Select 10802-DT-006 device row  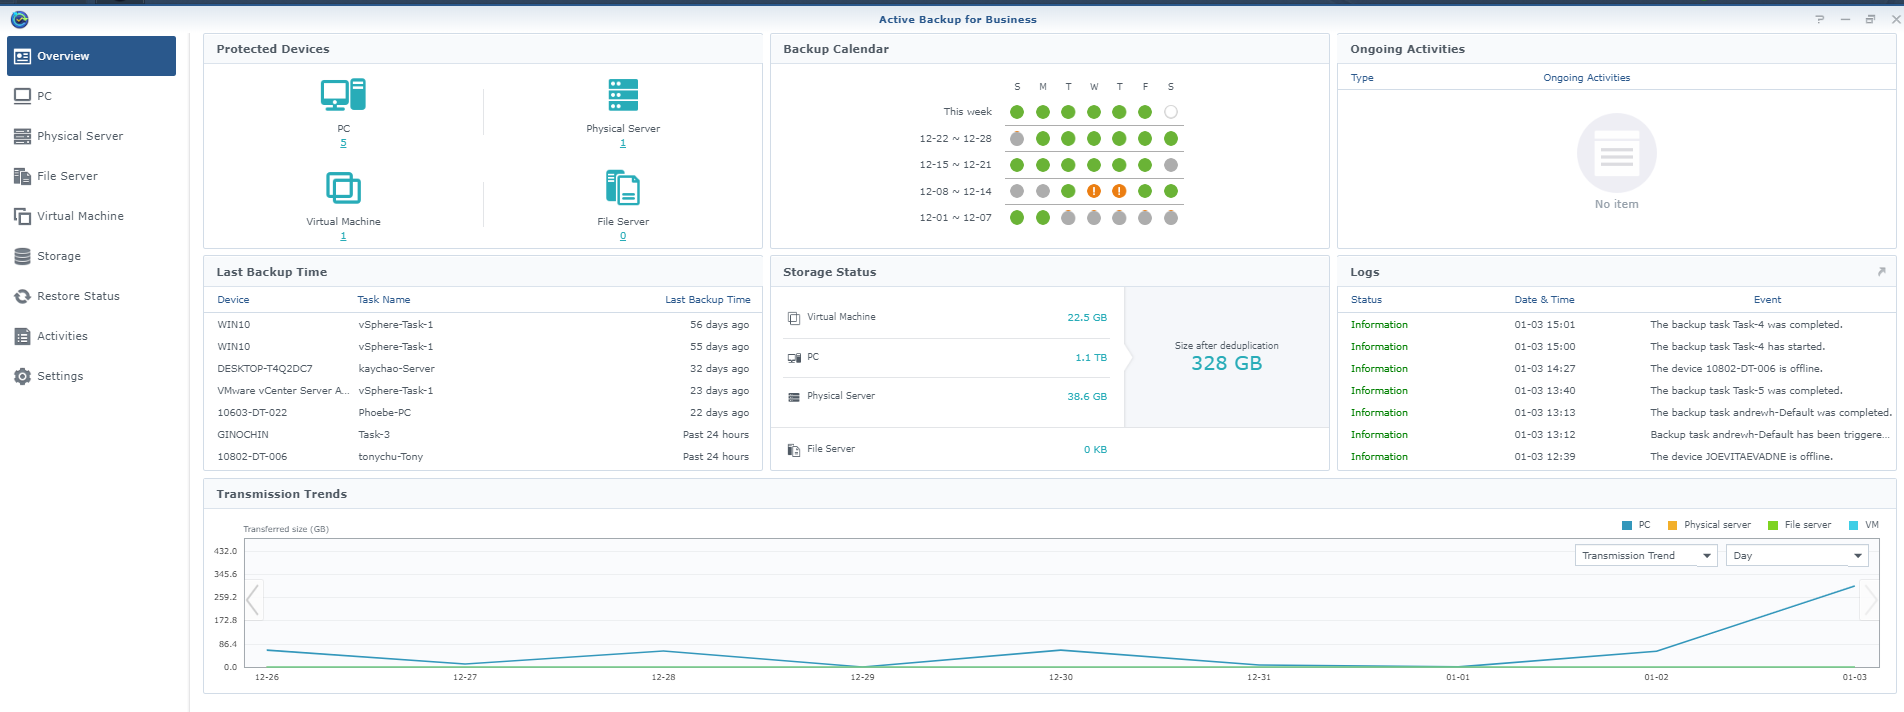483,457
